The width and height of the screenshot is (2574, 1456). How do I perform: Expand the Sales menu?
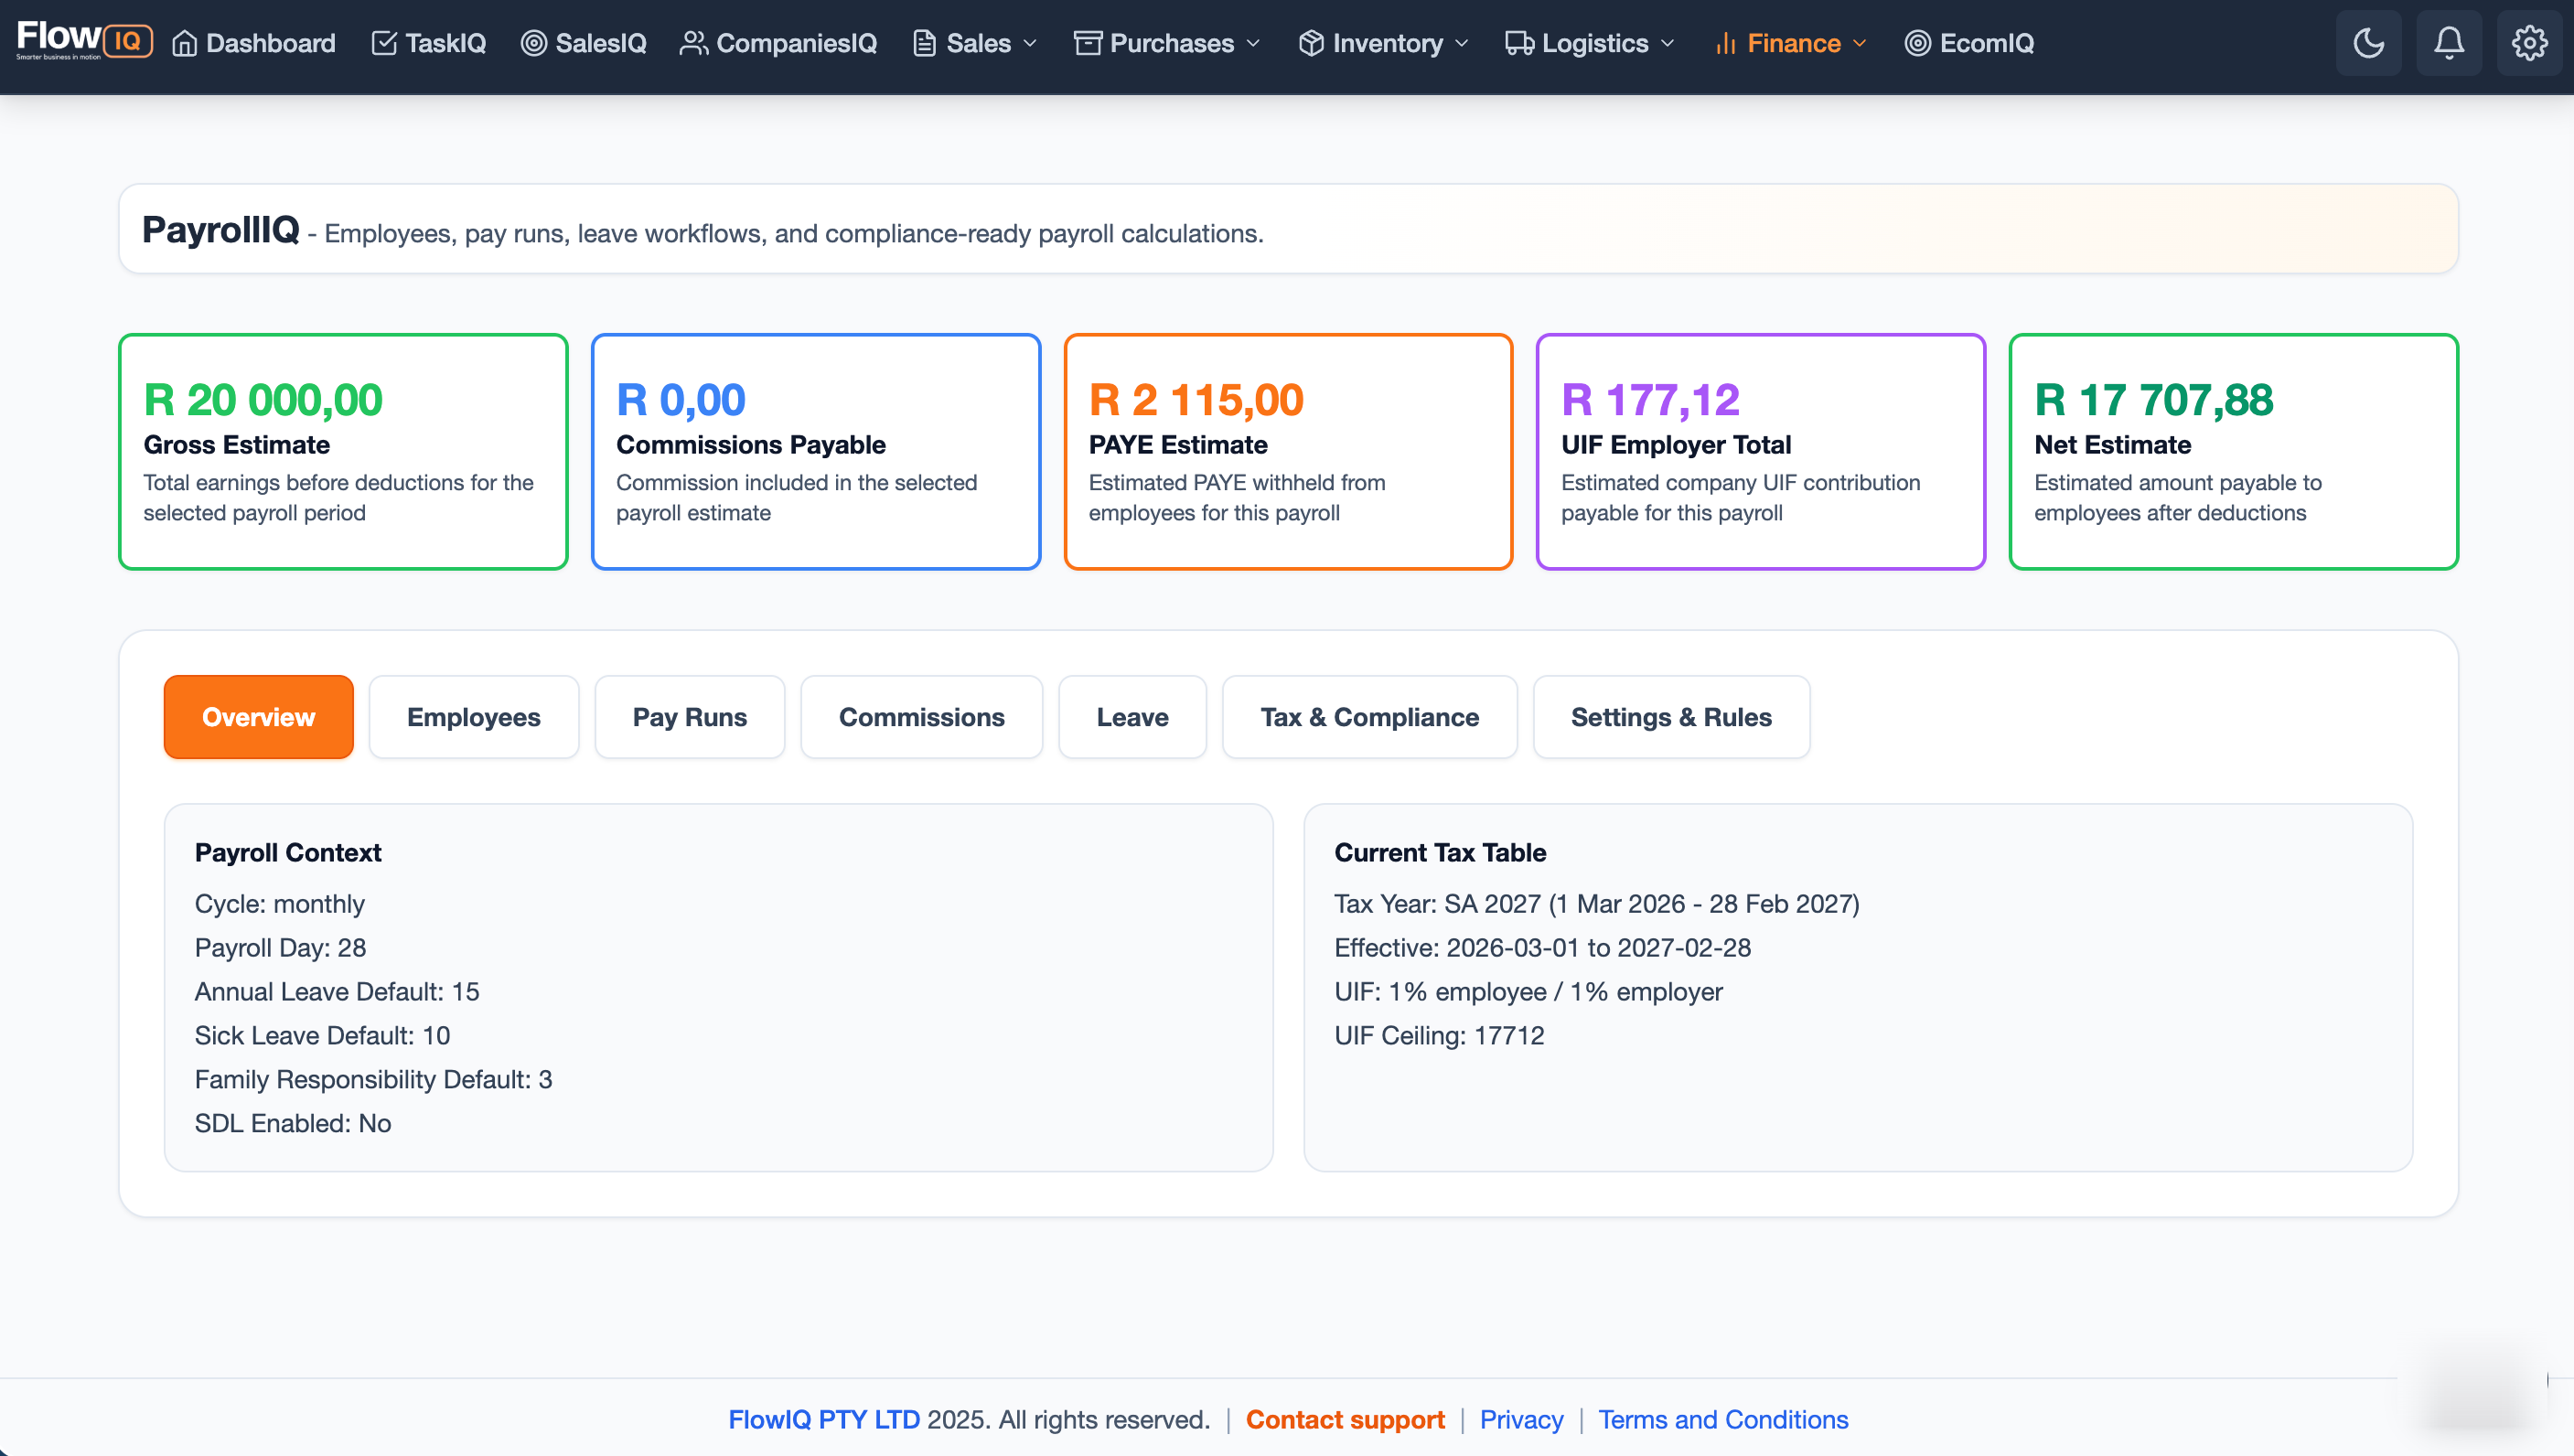[973, 42]
